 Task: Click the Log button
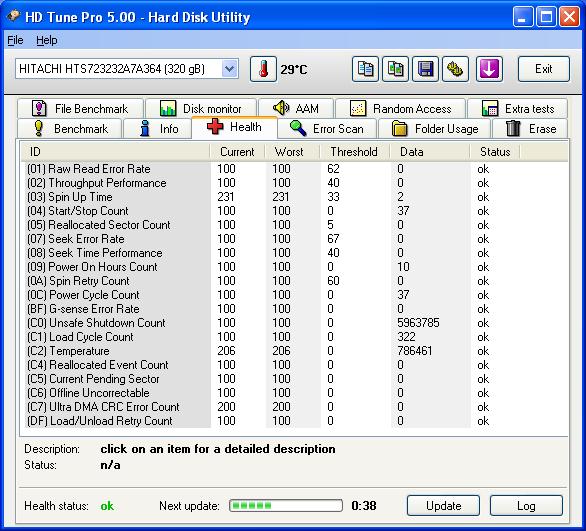point(526,506)
